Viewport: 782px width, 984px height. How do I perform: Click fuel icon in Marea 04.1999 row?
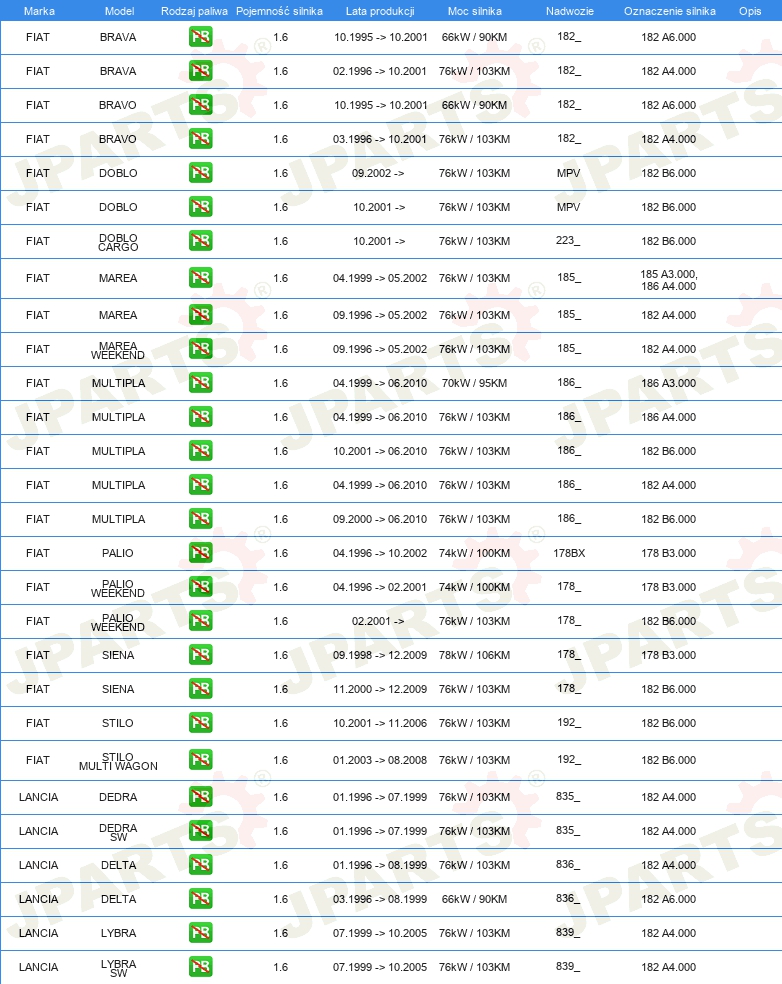[x=200, y=278]
